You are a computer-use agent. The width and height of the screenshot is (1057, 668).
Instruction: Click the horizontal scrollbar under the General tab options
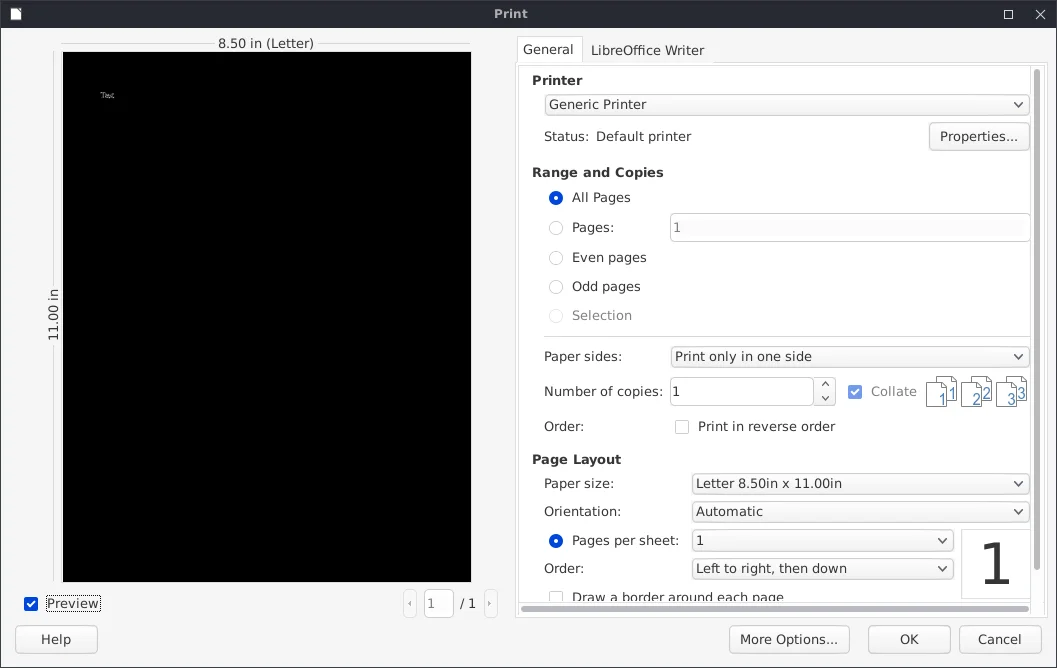pos(775,609)
